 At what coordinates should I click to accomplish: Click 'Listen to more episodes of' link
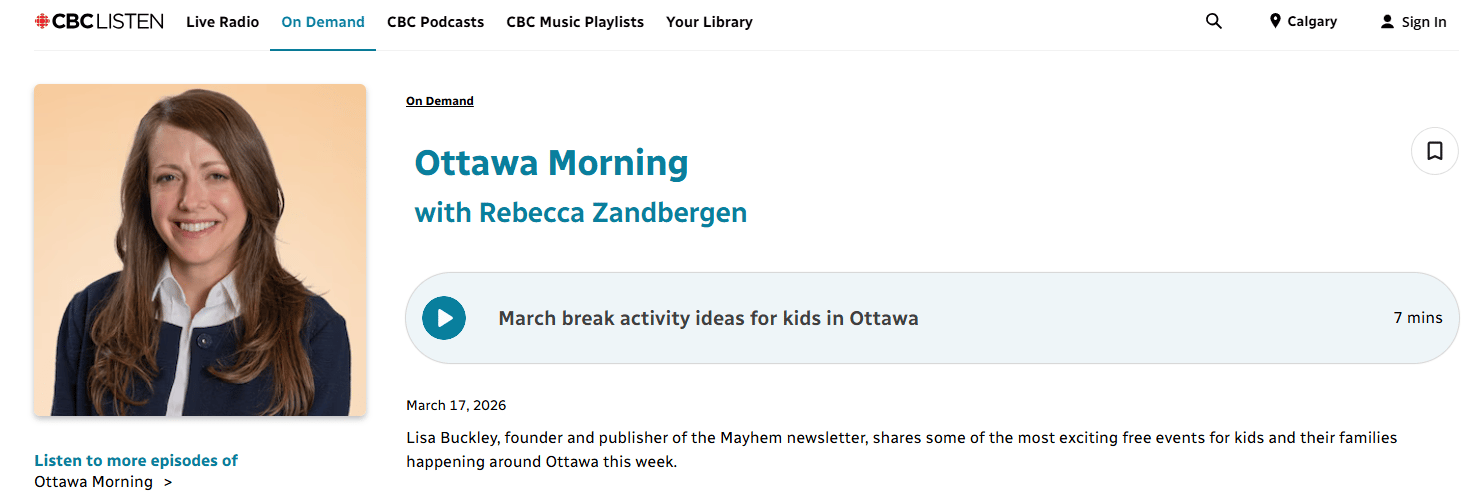(136, 461)
